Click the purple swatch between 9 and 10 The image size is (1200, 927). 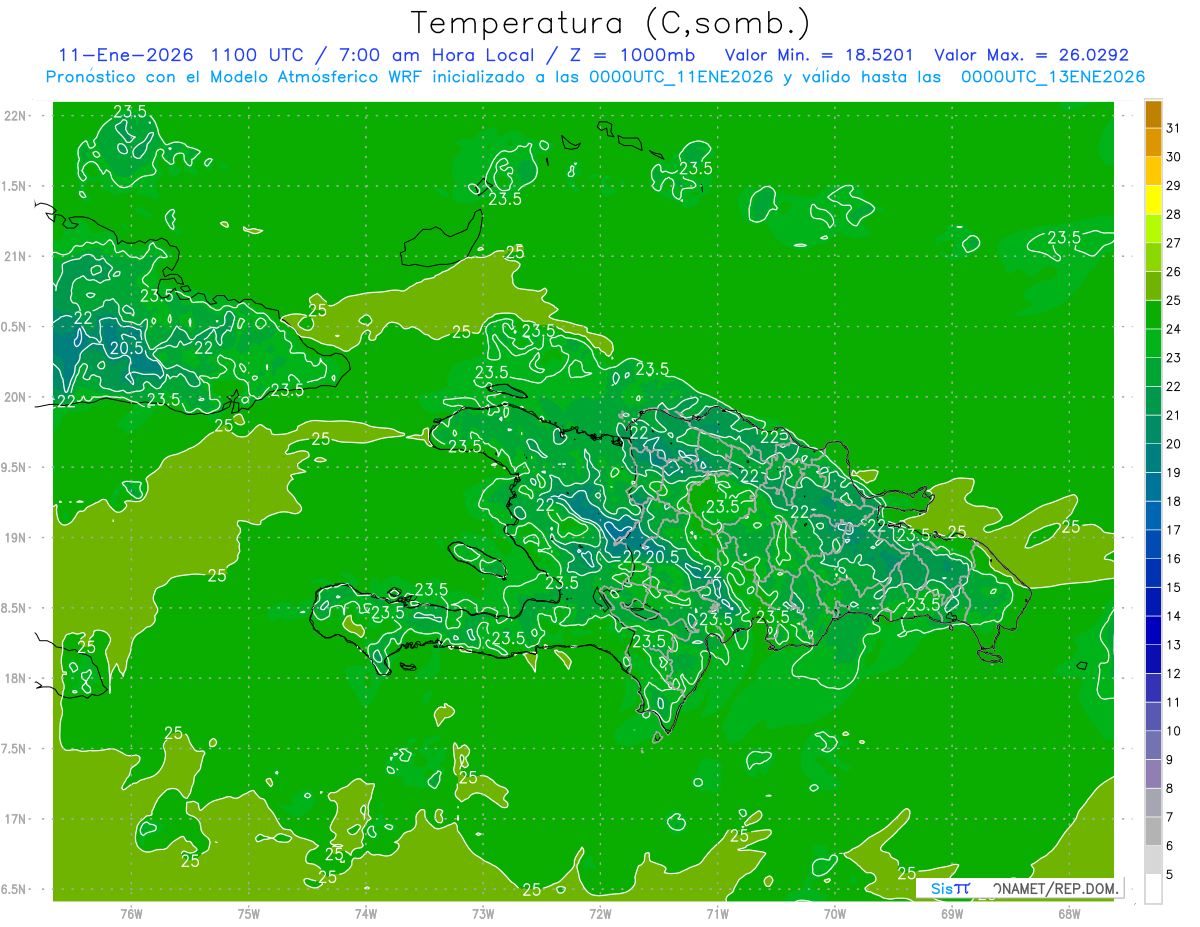click(x=1153, y=746)
